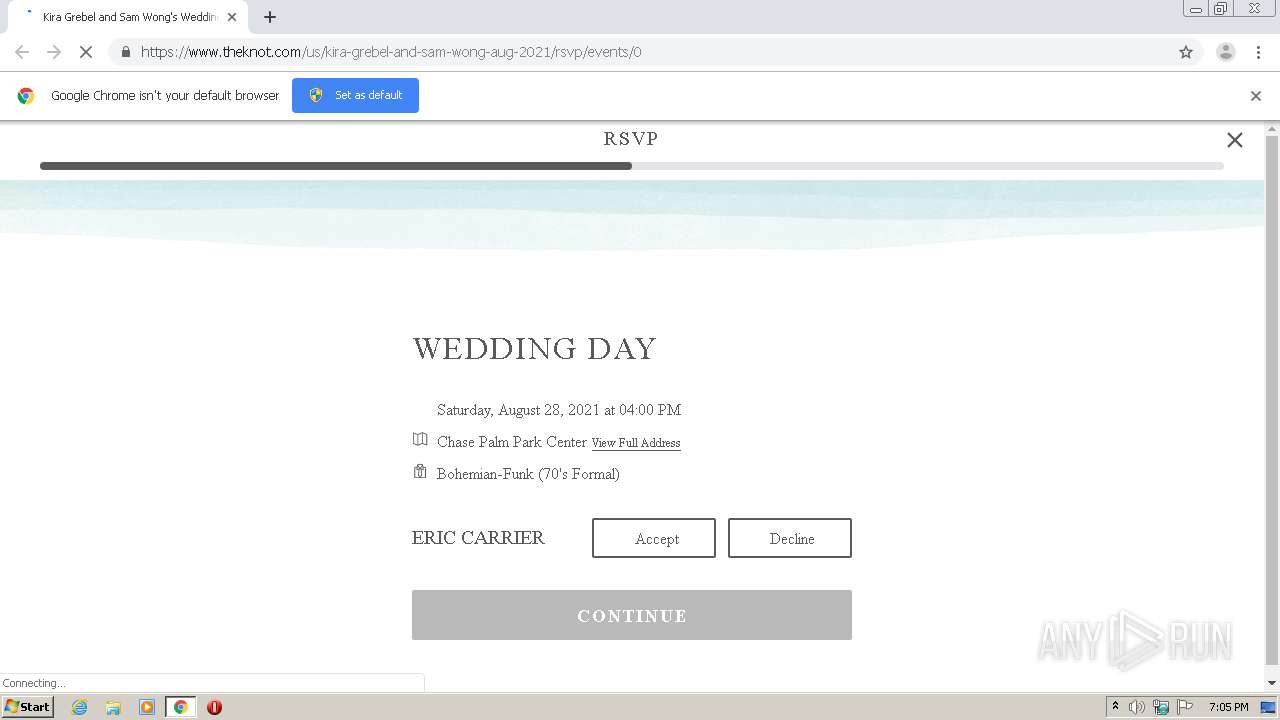Click the Chrome logo in the infobar
Image resolution: width=1280 pixels, height=720 pixels.
click(26, 96)
